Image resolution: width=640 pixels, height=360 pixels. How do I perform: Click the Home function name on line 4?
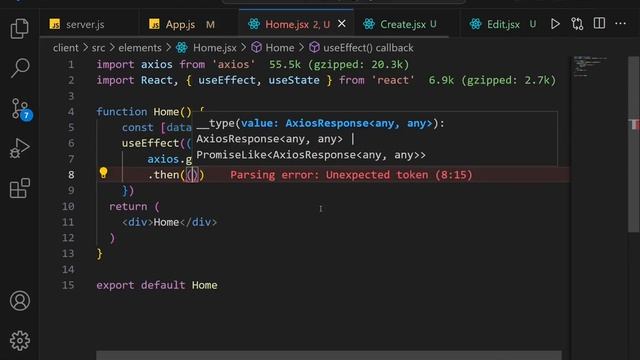(166, 111)
